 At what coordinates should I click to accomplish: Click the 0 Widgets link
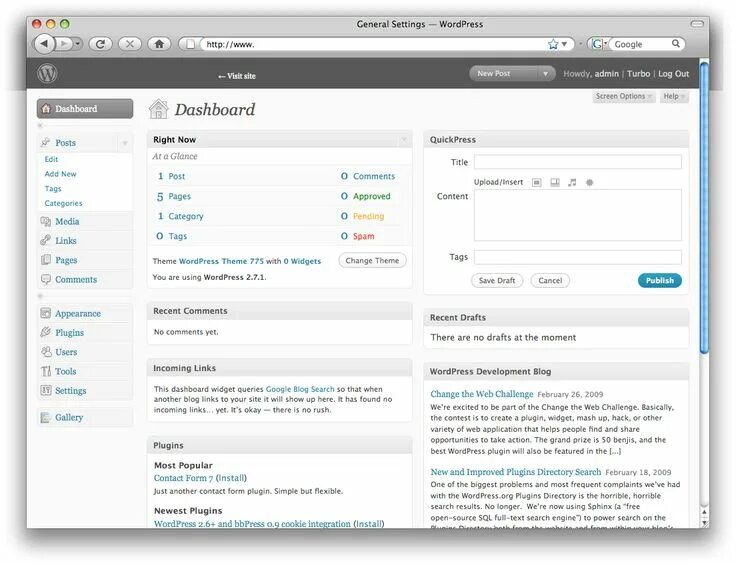(x=302, y=261)
